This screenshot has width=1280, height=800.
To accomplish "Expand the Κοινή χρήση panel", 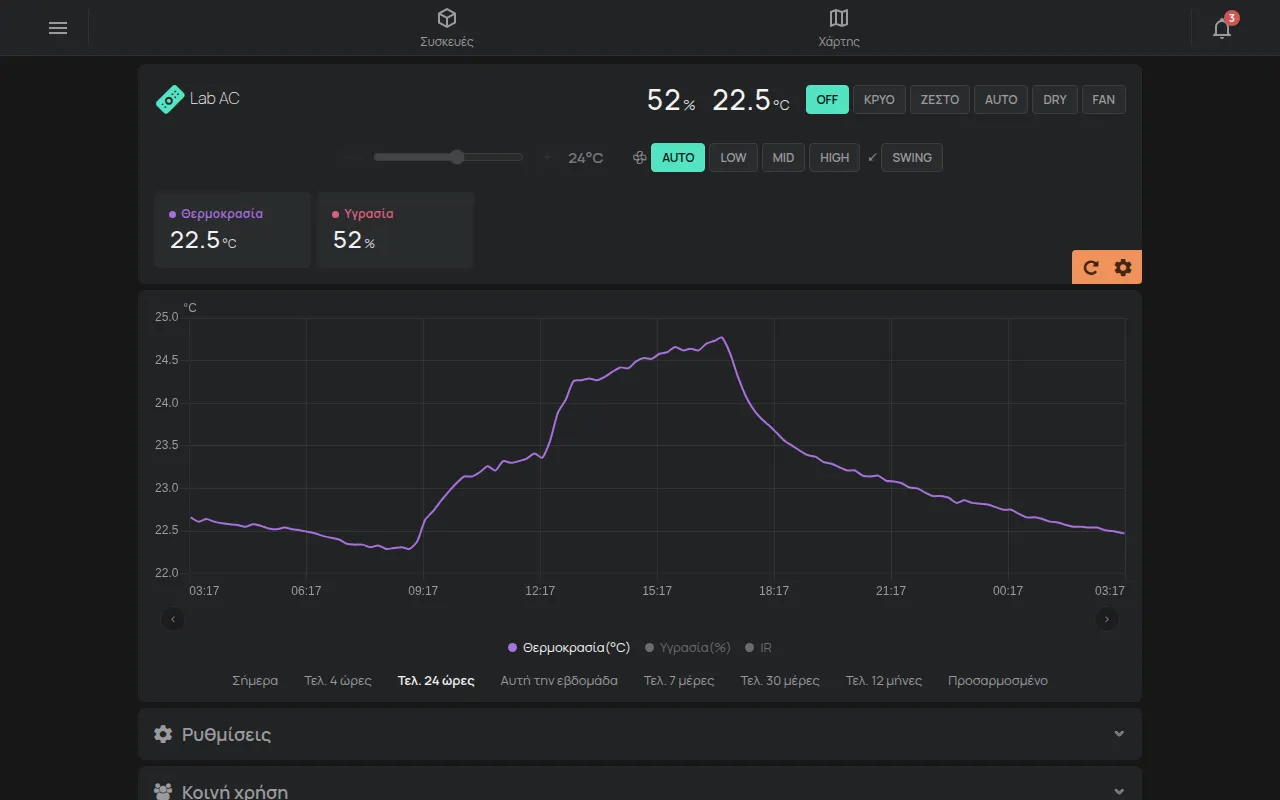I will (x=640, y=785).
